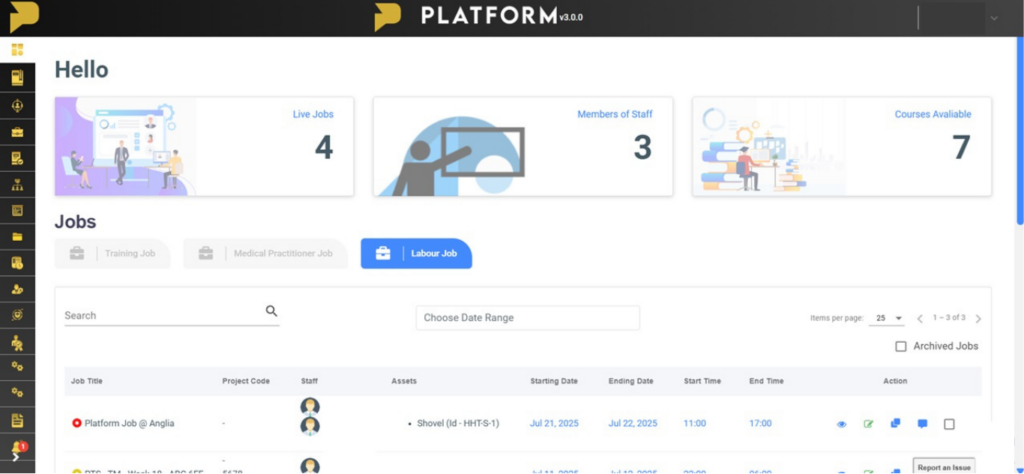Switch to the Training Job tab
Image resolution: width=1024 pixels, height=474 pixels.
(112, 254)
